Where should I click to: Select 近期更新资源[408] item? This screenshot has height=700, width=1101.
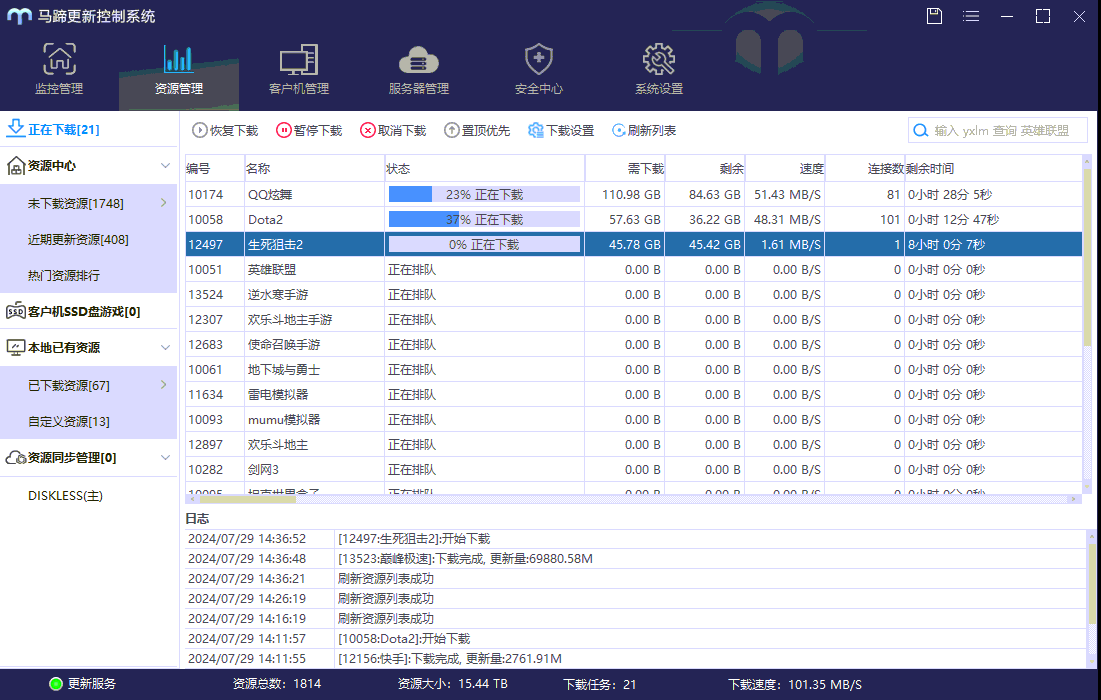pos(78,239)
